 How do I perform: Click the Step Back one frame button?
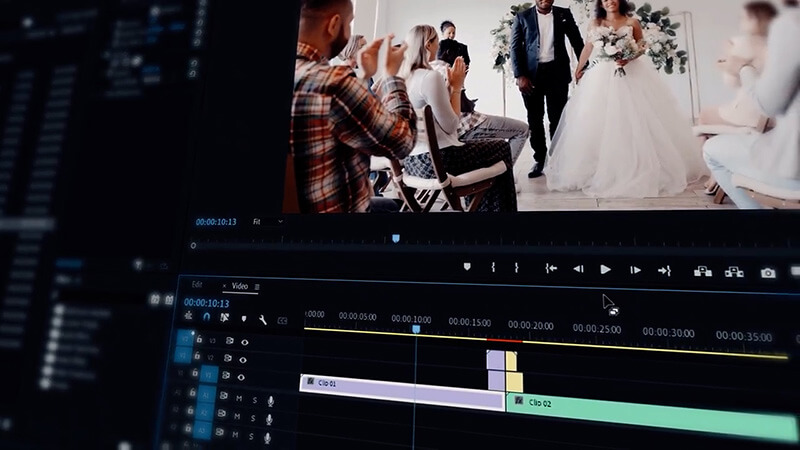[578, 269]
